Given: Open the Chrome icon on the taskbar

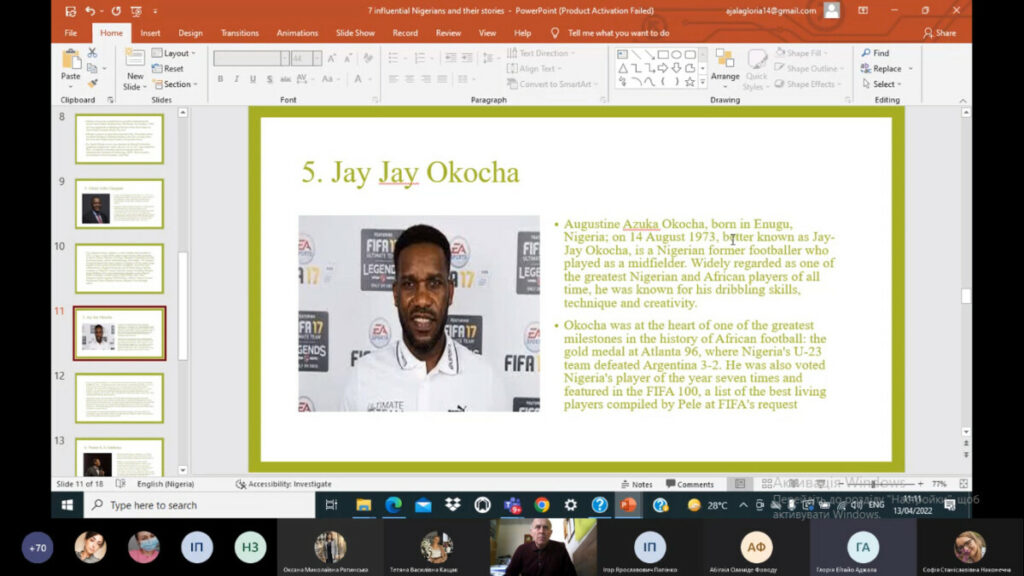Looking at the screenshot, I should (x=541, y=505).
